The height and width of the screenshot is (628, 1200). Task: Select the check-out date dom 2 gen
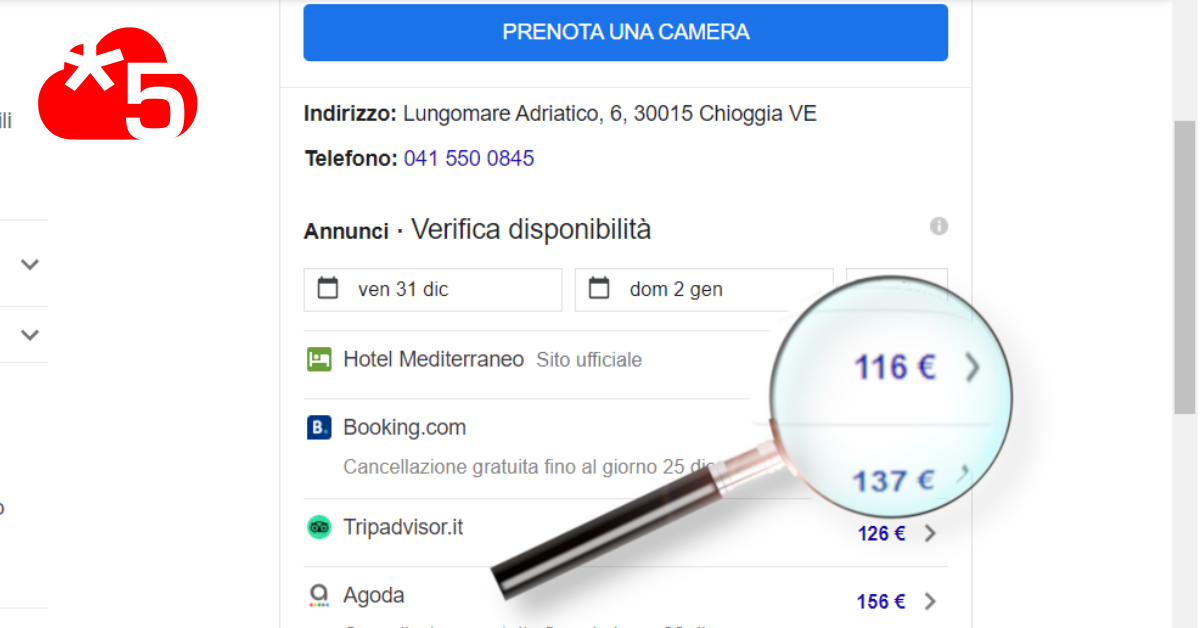click(x=704, y=290)
